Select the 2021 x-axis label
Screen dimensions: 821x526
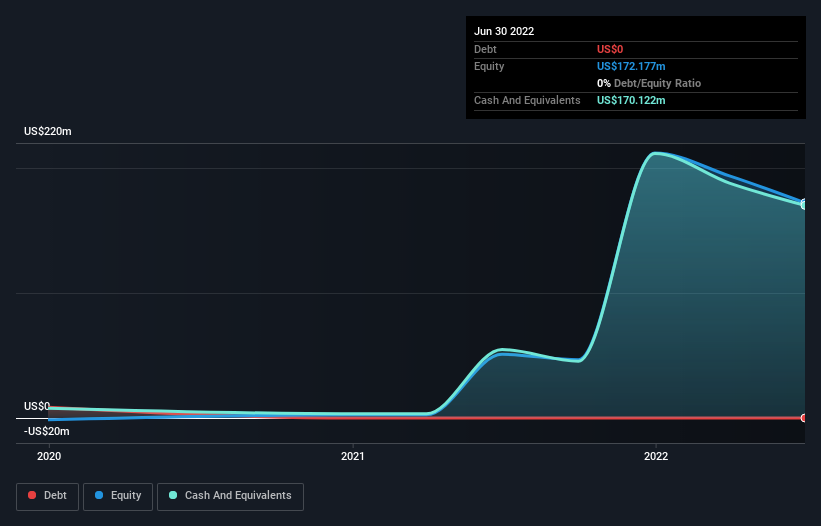353,456
